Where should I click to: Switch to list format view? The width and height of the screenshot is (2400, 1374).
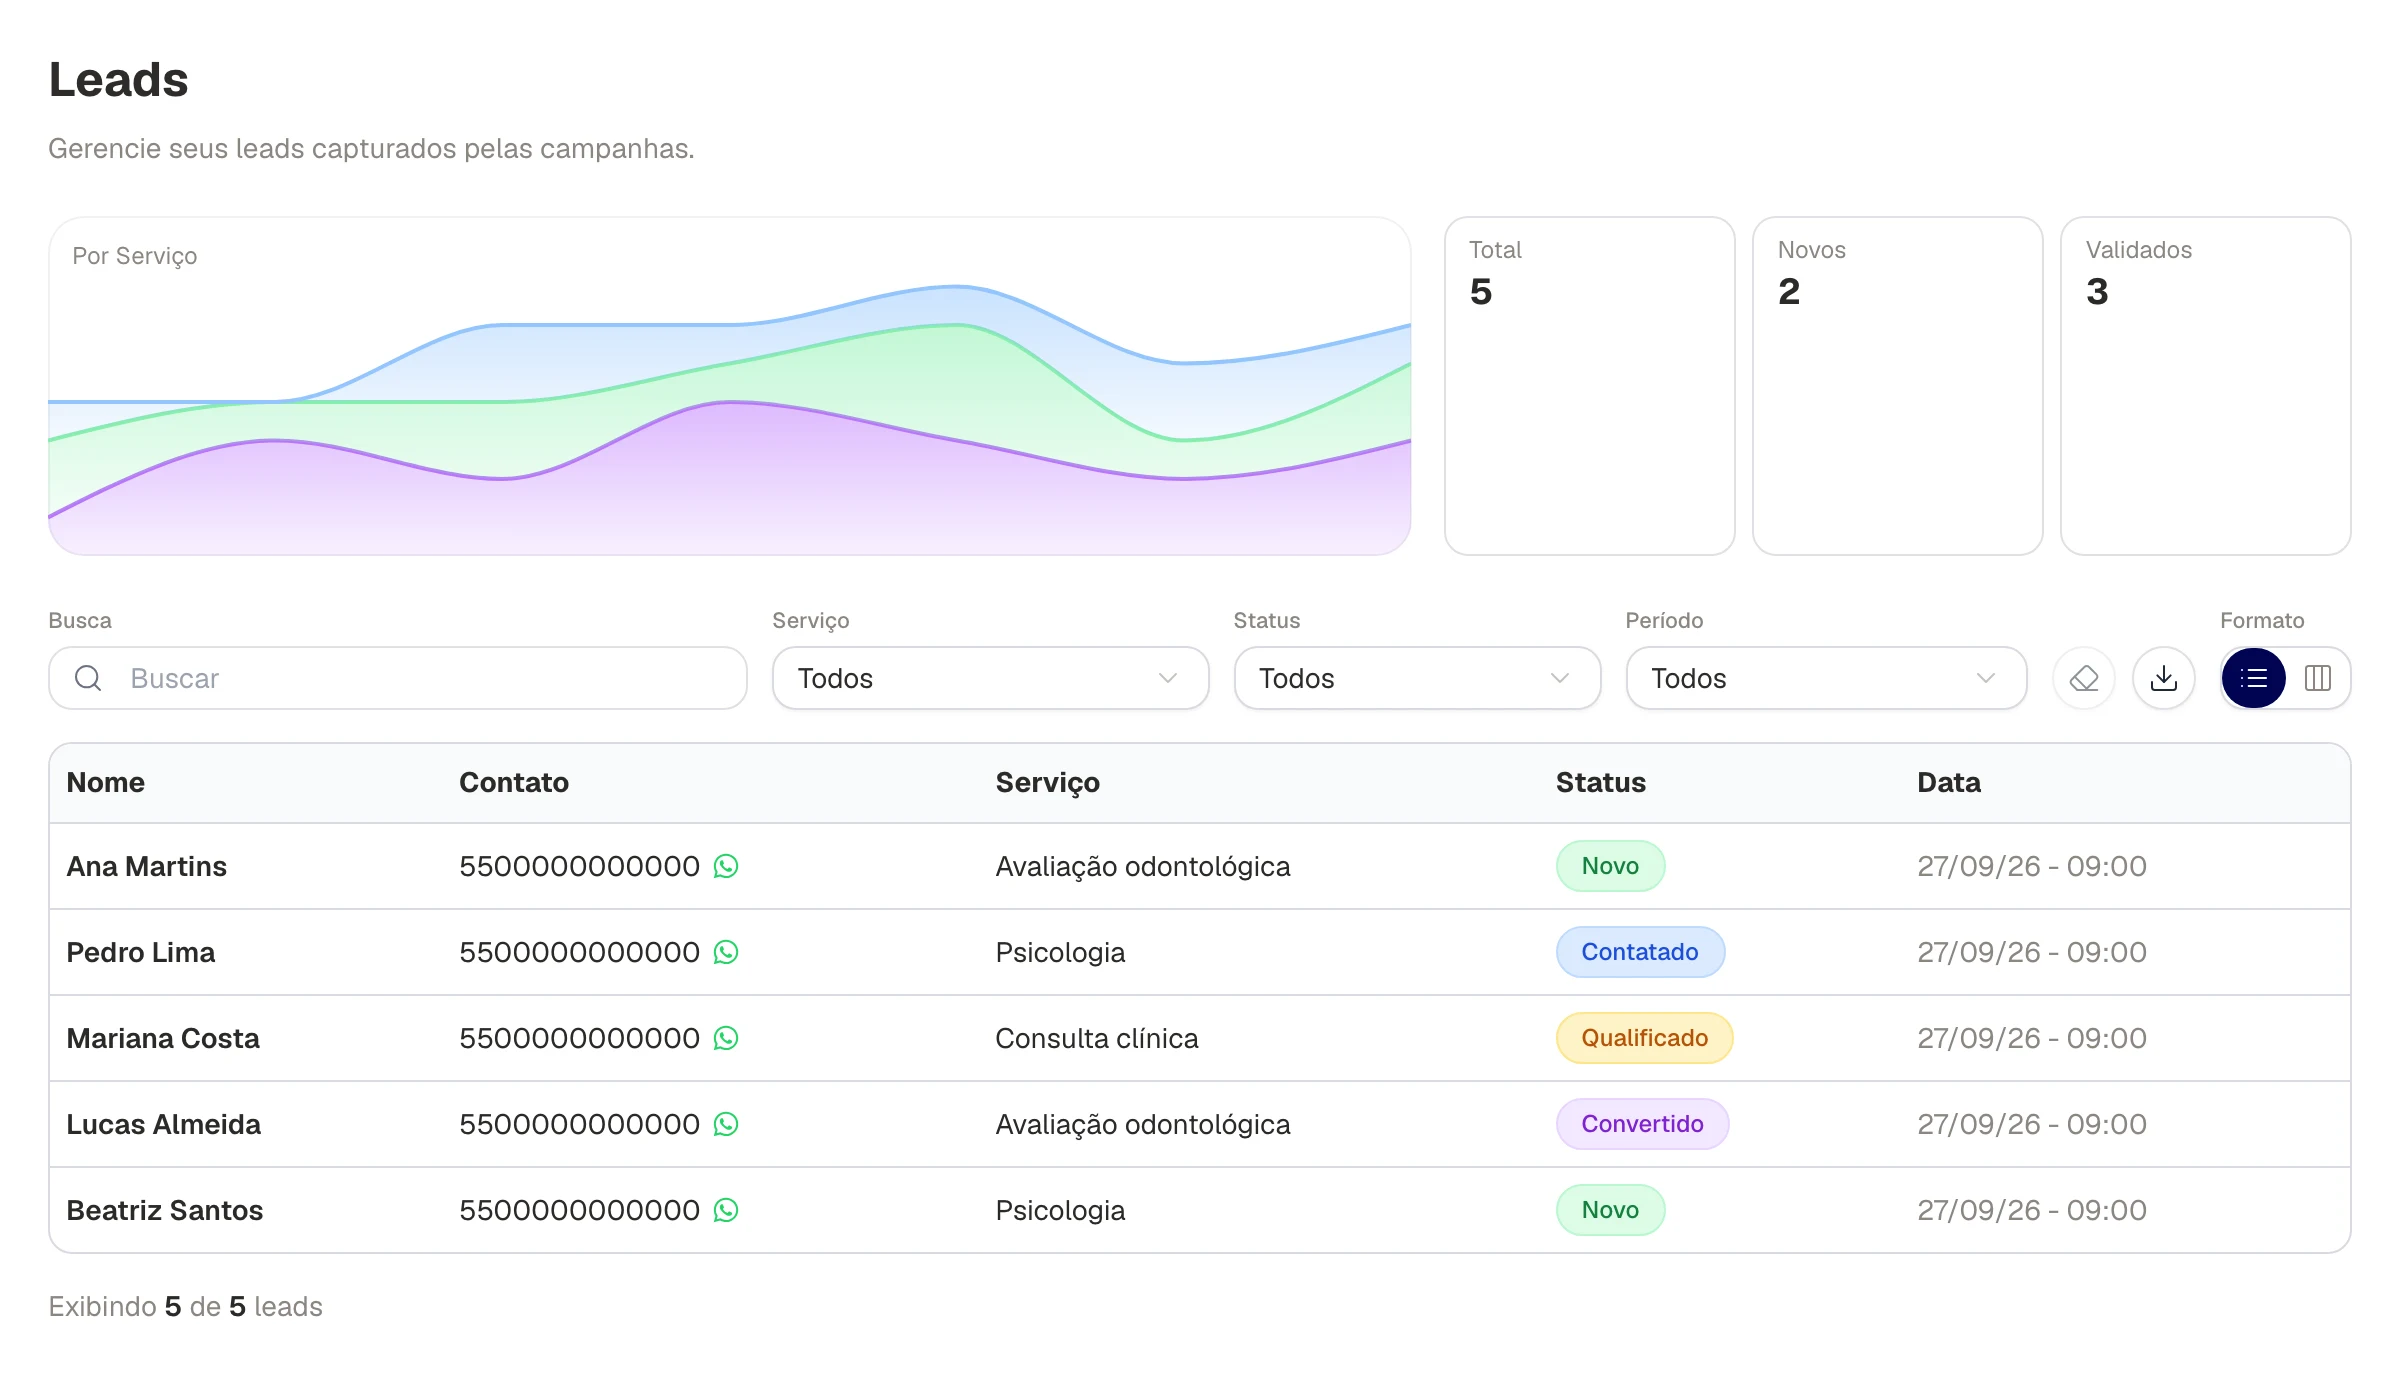[2254, 678]
